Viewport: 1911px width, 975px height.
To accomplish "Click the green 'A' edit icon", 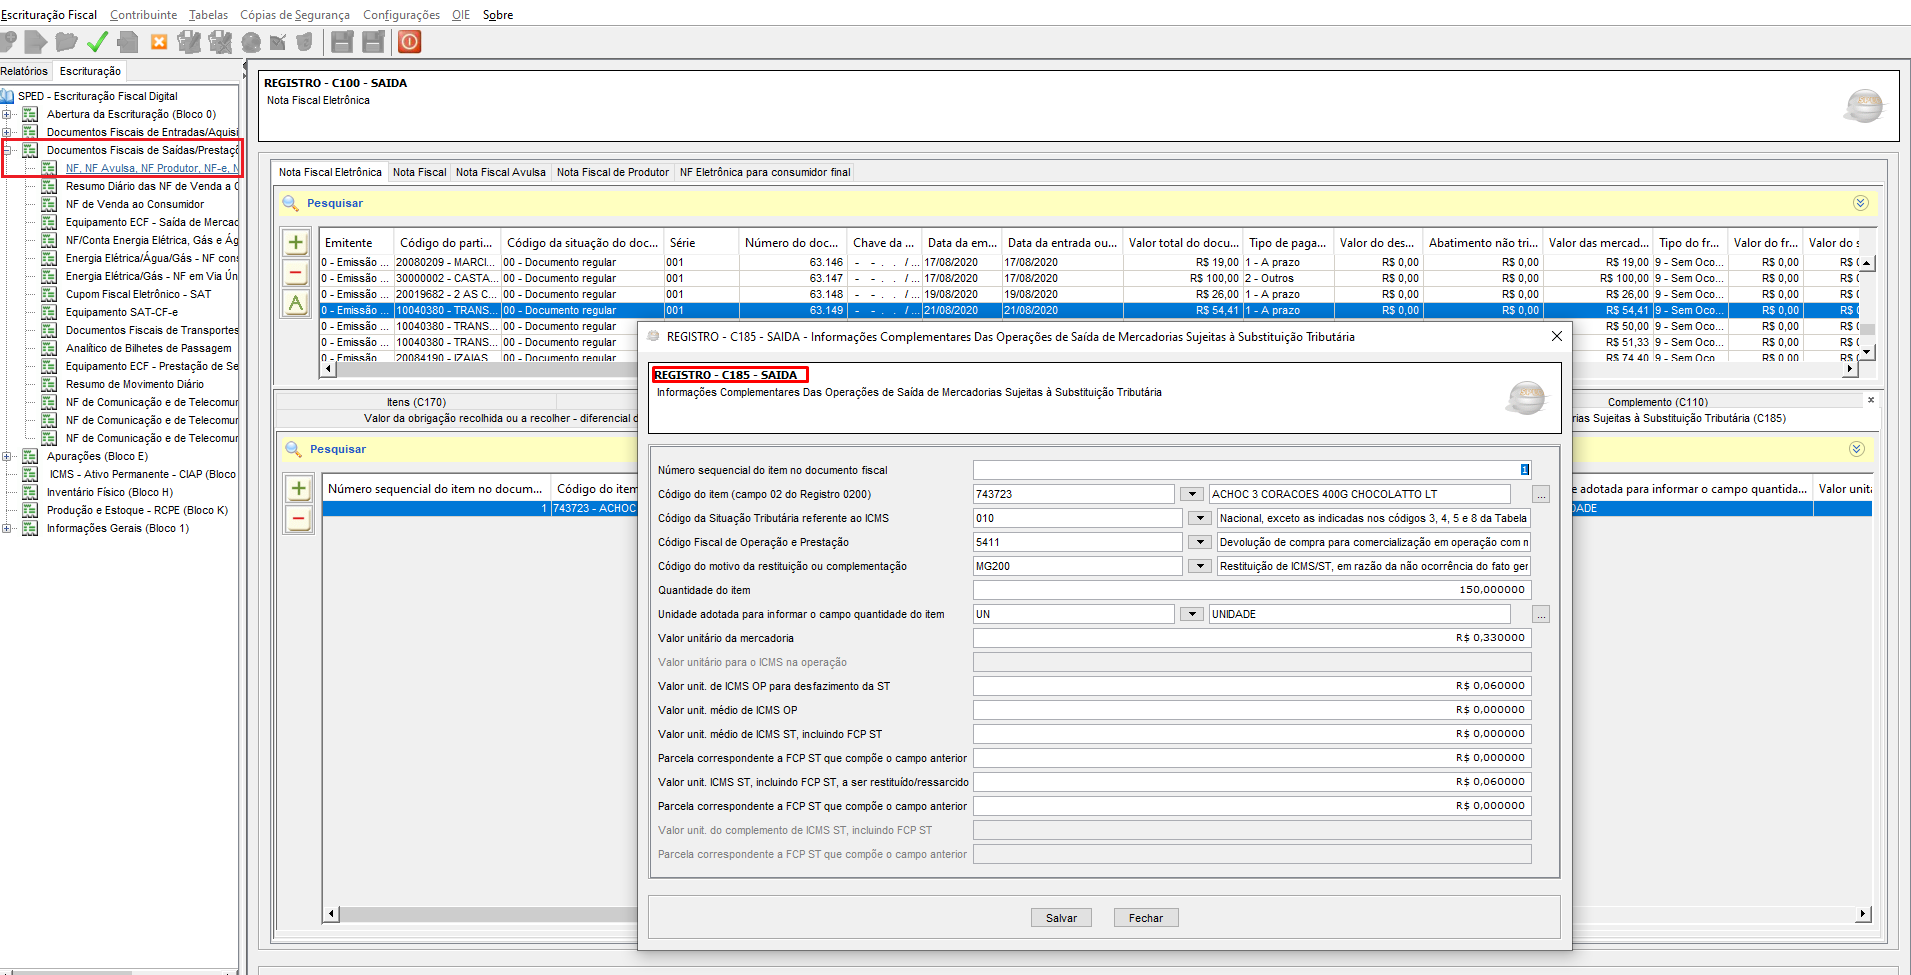I will [x=296, y=303].
